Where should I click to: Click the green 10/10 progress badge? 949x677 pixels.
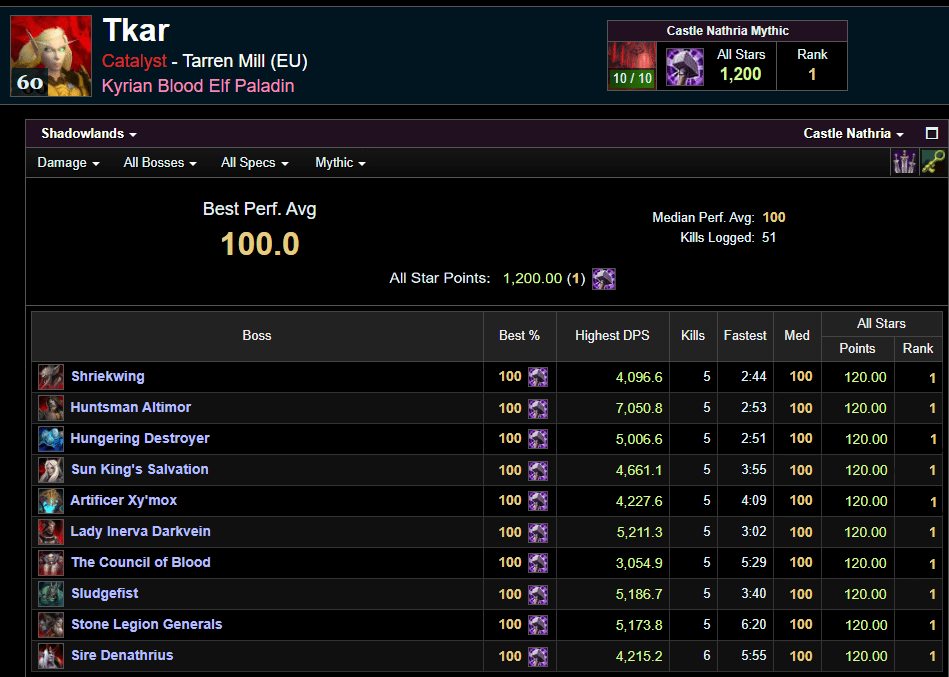631,78
